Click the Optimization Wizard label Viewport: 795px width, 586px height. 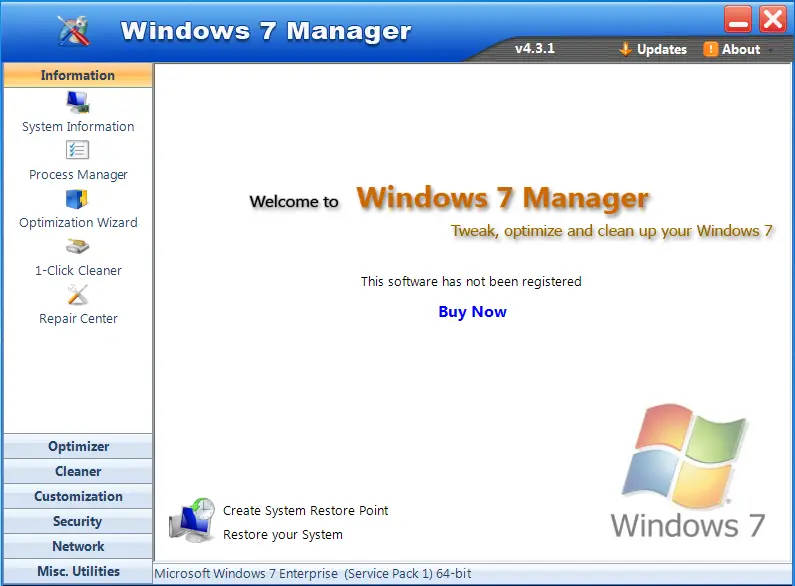click(x=78, y=223)
